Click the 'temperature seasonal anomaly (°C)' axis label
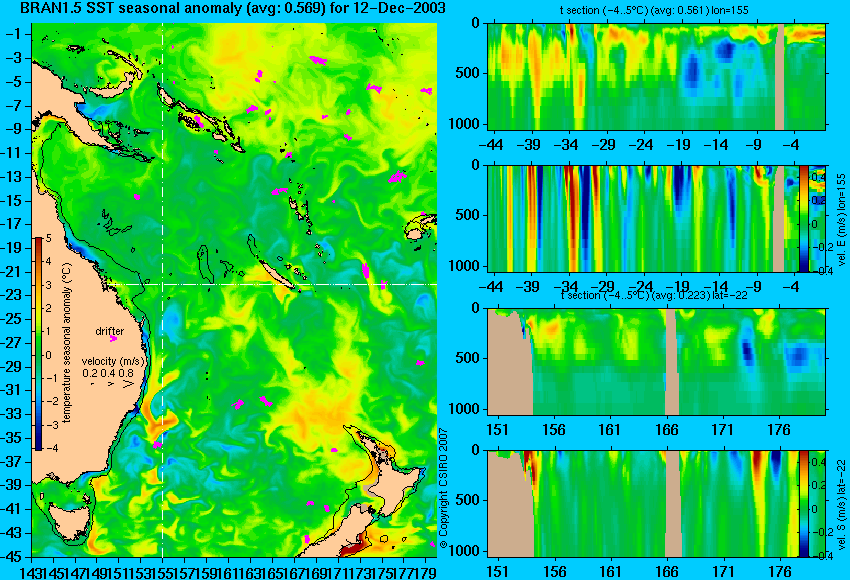 pos(67,343)
